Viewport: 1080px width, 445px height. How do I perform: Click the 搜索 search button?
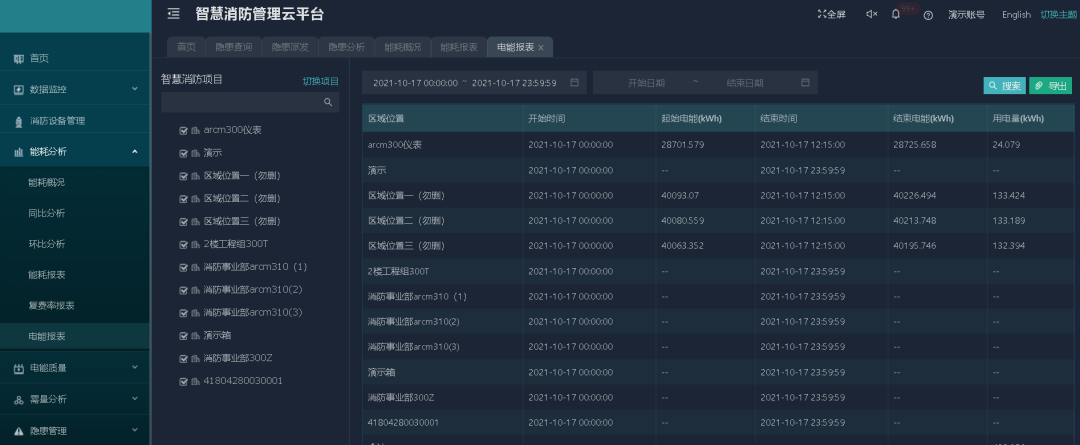tap(1004, 85)
